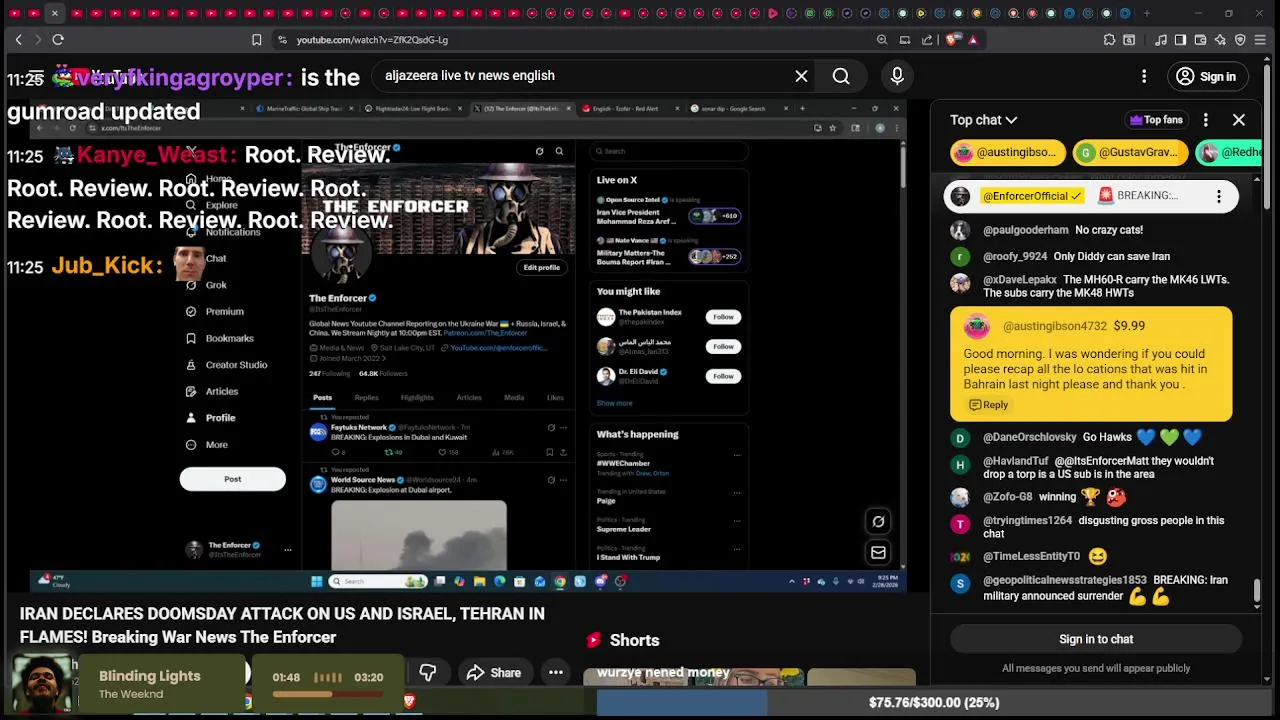Expand the Top chat dropdown
Image resolution: width=1280 pixels, height=720 pixels.
pyautogui.click(x=984, y=120)
